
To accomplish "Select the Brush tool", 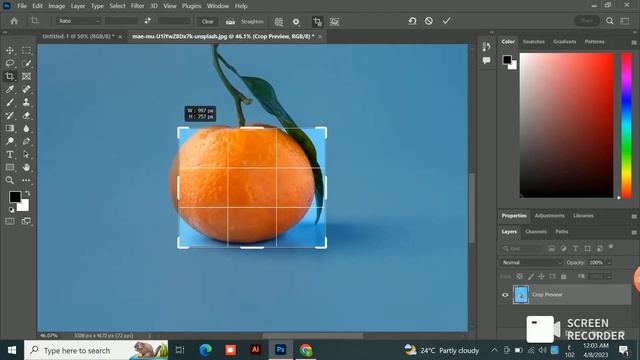I will pos(10,102).
